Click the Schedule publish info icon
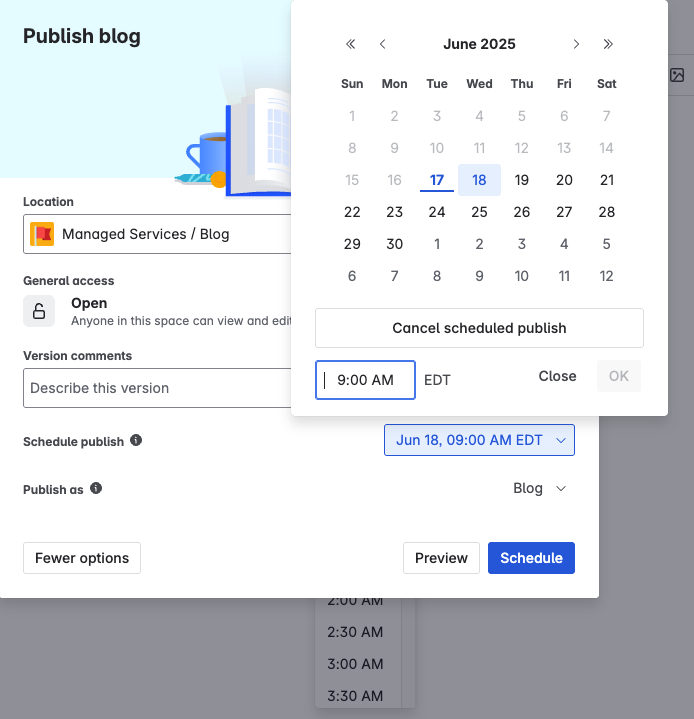Viewport: 694px width, 719px height. click(136, 440)
